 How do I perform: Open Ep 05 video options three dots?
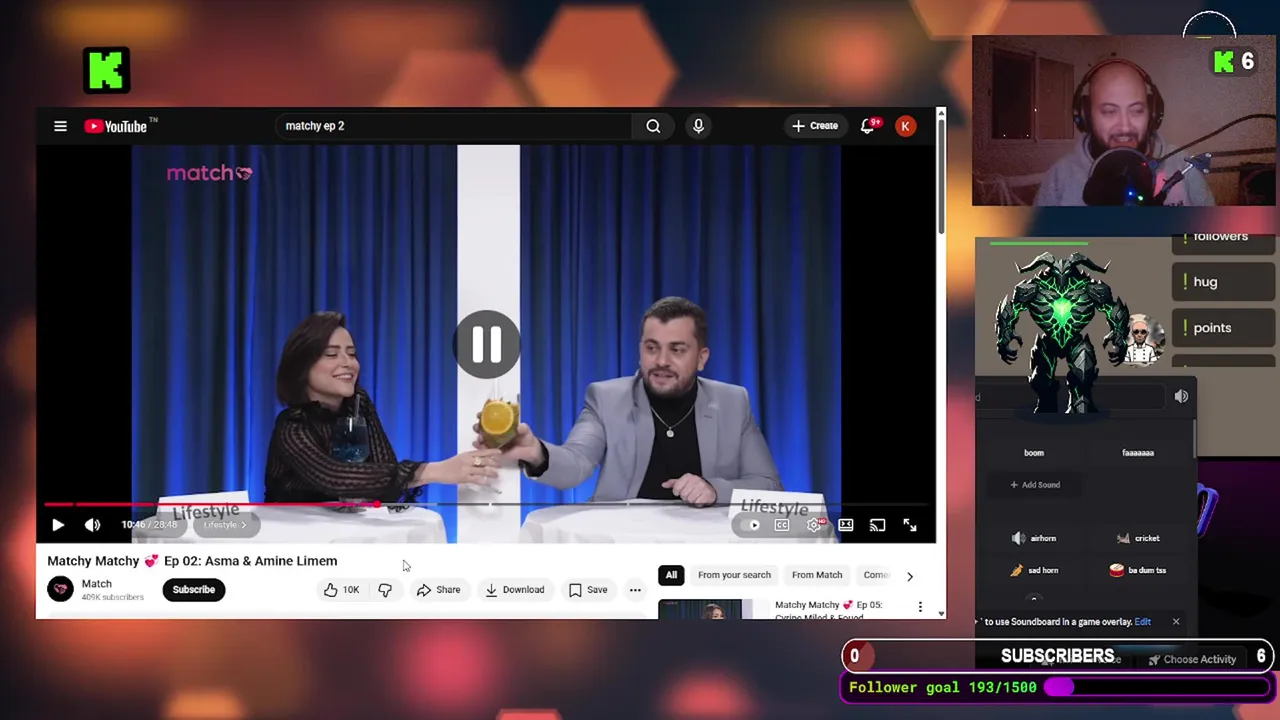tap(920, 607)
